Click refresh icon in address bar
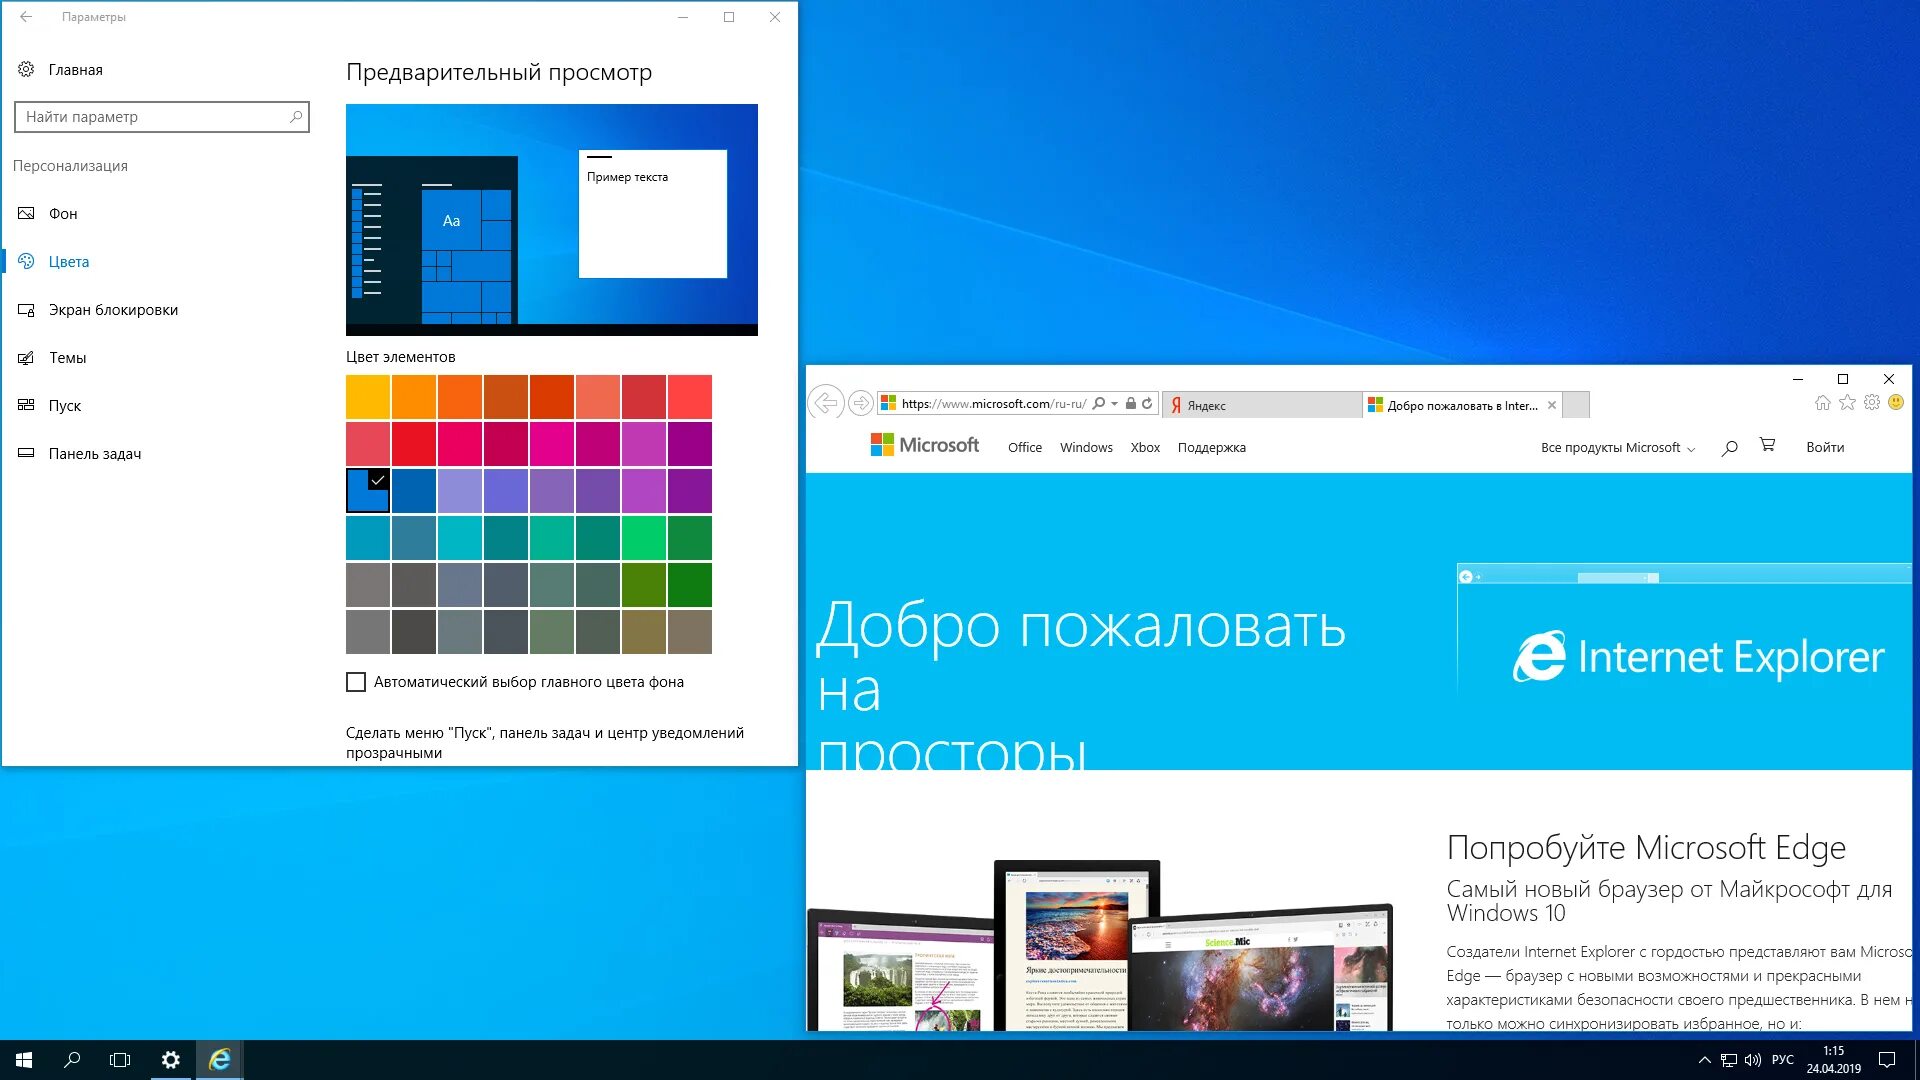Image resolution: width=1920 pixels, height=1080 pixels. [x=1147, y=404]
